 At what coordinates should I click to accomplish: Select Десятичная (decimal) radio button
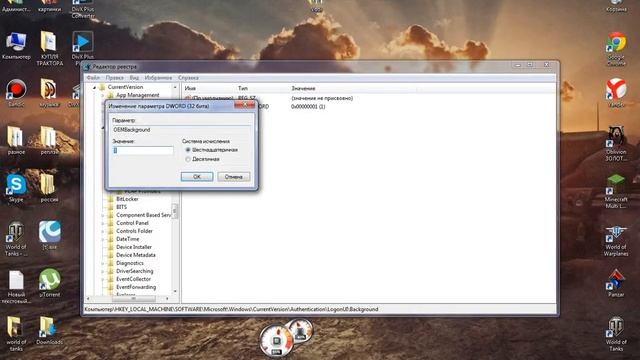click(x=188, y=159)
